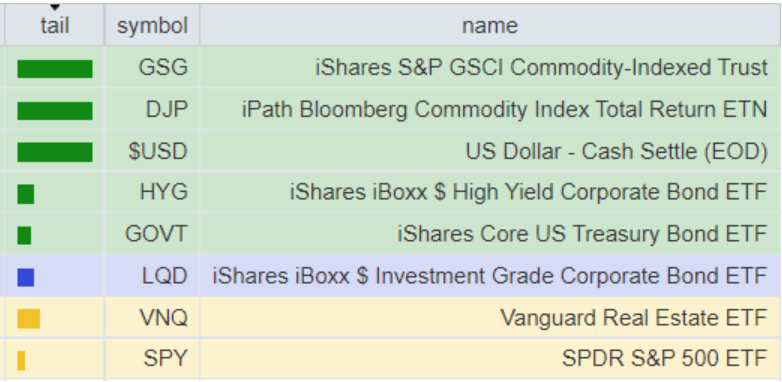Open iShares iBoxx $ High Yield Corporate Bond ETF

[528, 192]
